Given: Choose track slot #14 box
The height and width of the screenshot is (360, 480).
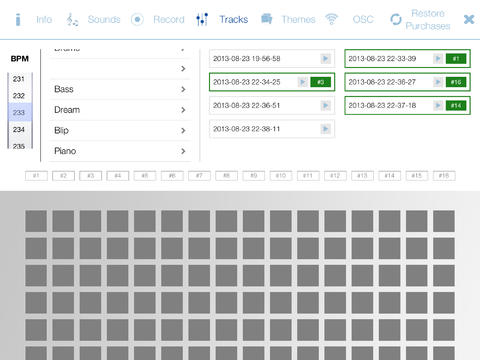Looking at the screenshot, I should (x=390, y=176).
